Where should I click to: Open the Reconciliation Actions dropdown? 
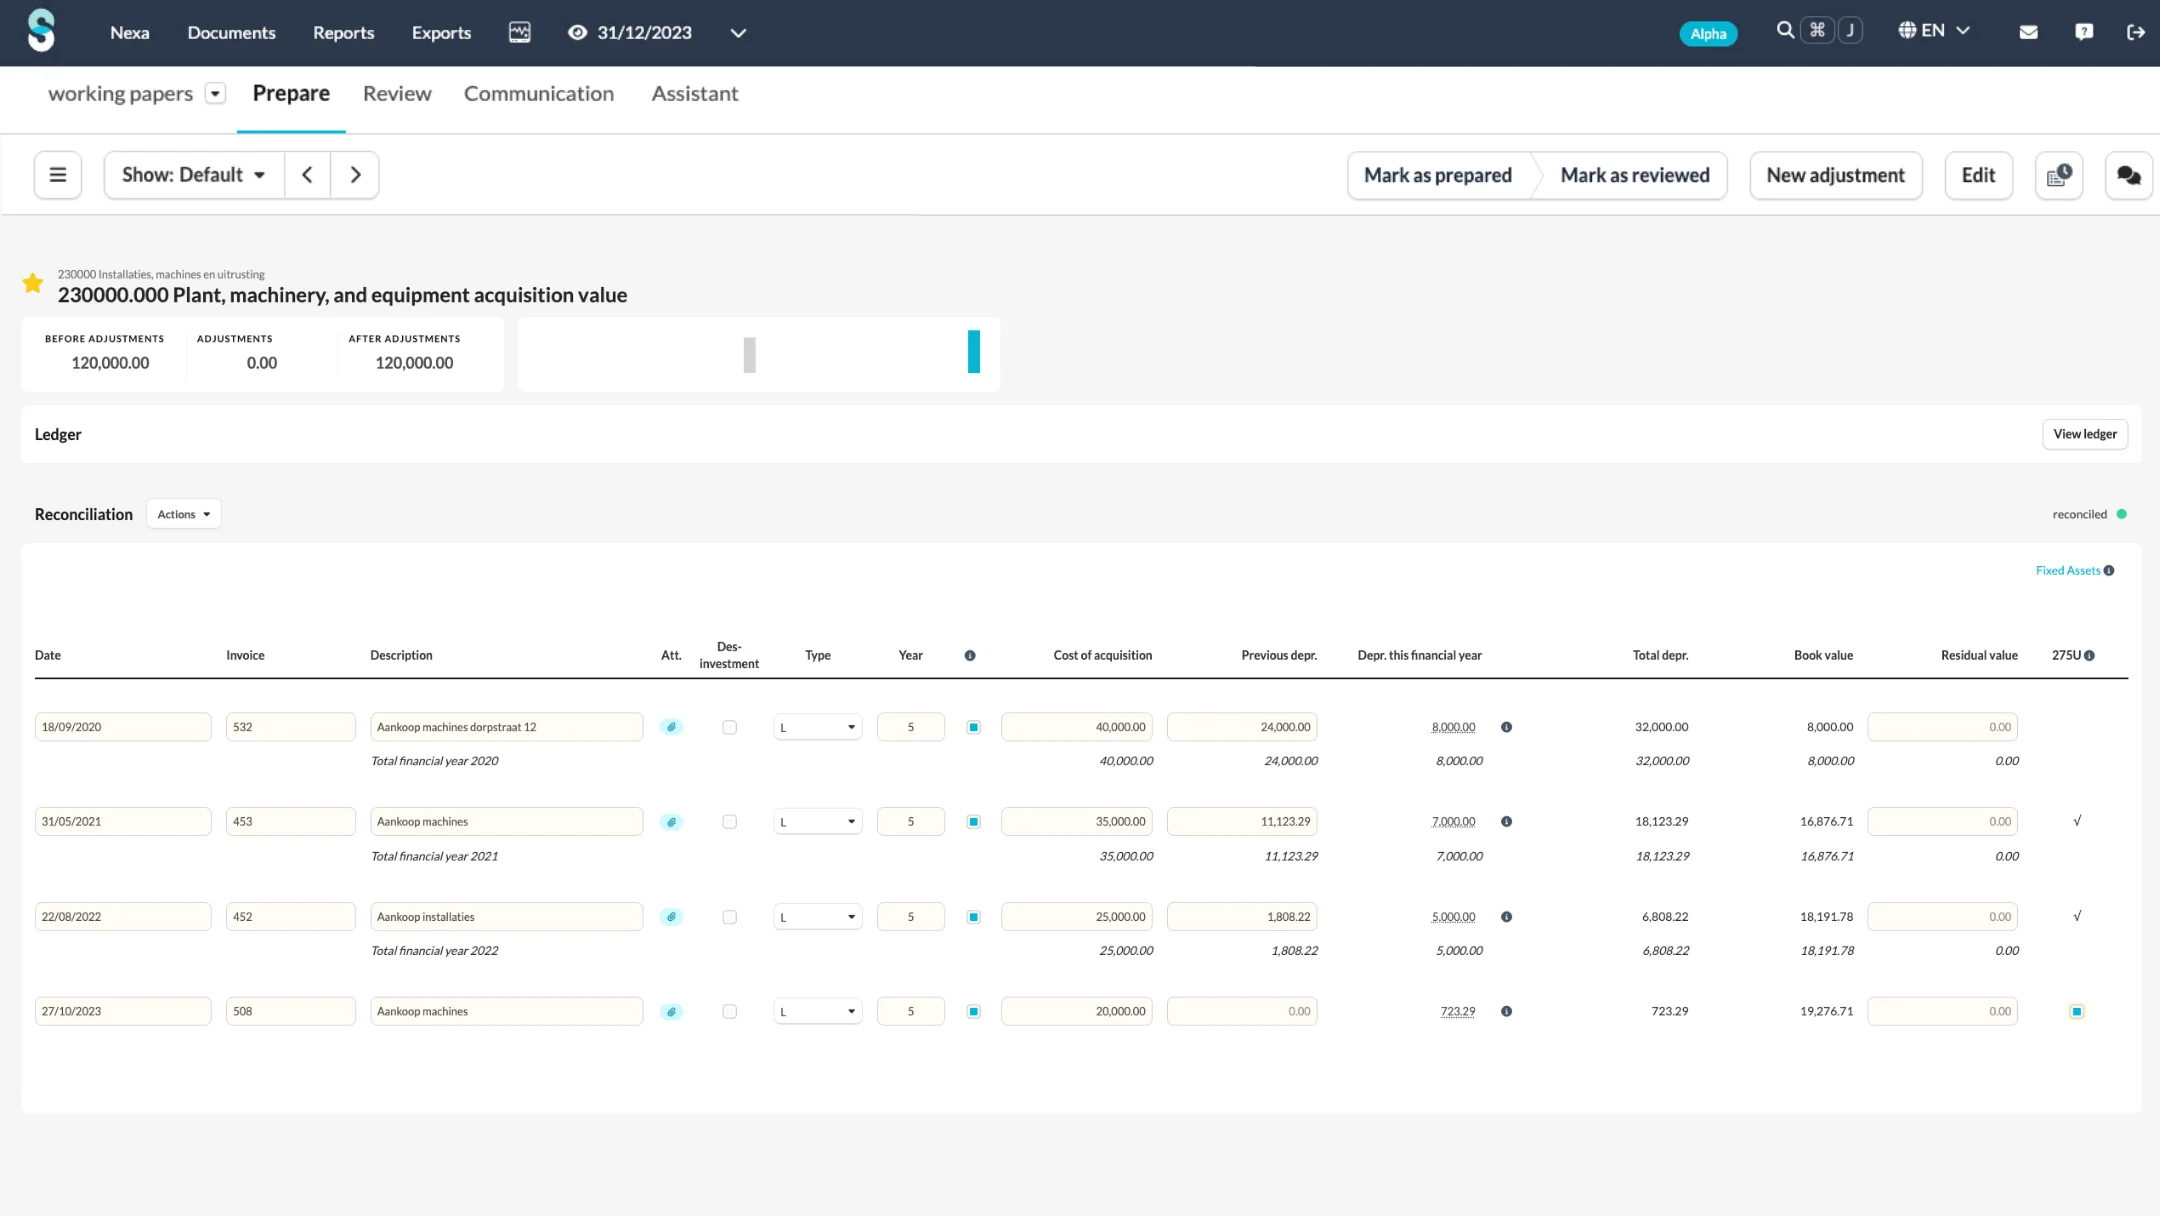(184, 514)
